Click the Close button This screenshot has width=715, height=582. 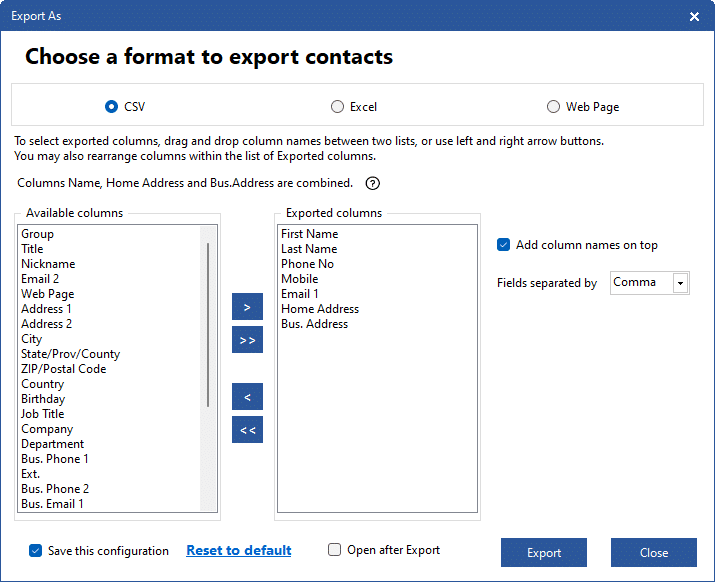(653, 552)
